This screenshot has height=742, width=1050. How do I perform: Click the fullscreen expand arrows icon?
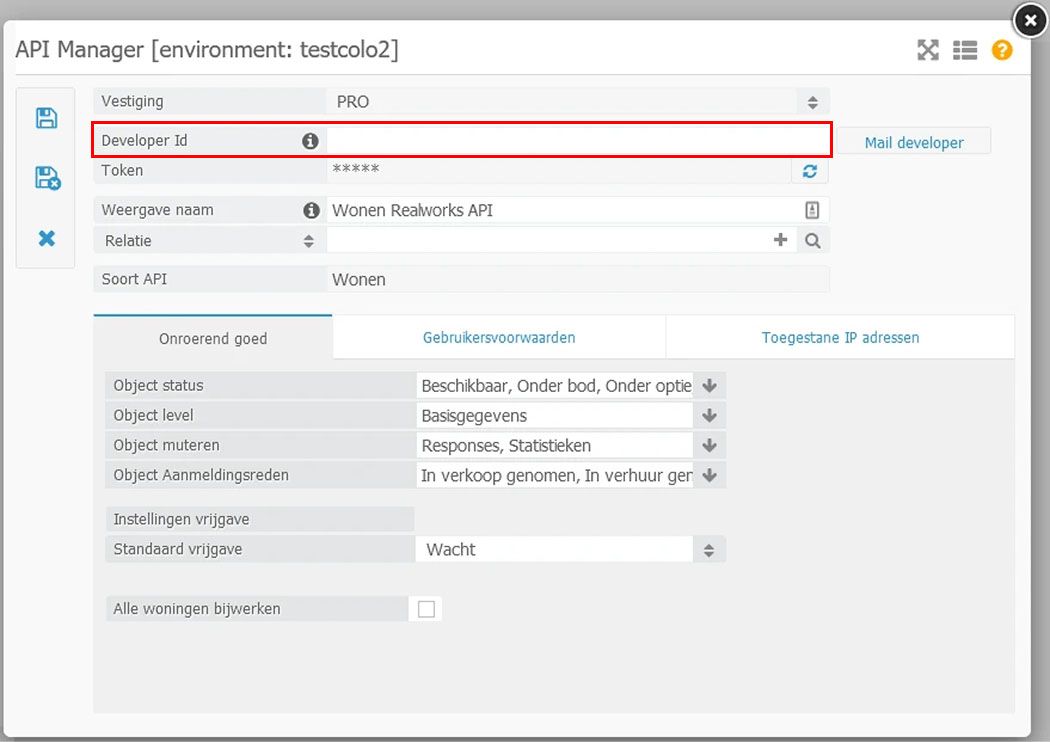click(x=927, y=50)
